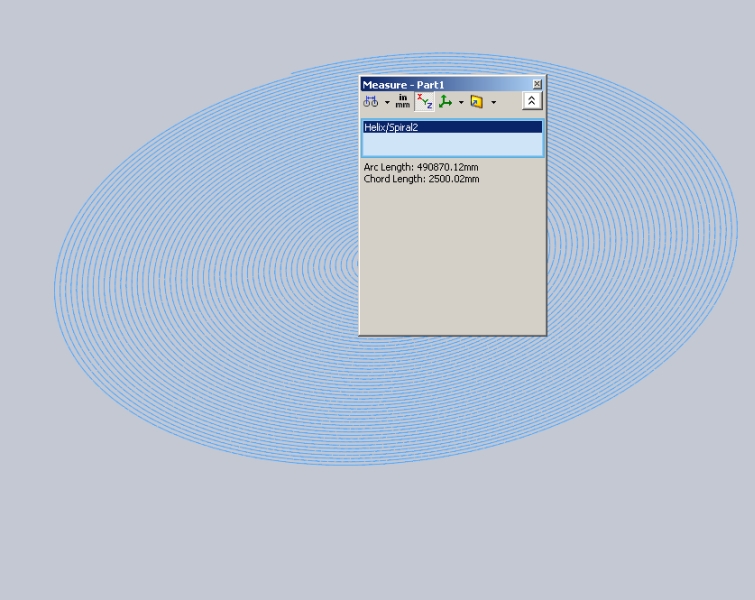Click the Chord Length measurement result
This screenshot has width=755, height=600.
click(421, 179)
